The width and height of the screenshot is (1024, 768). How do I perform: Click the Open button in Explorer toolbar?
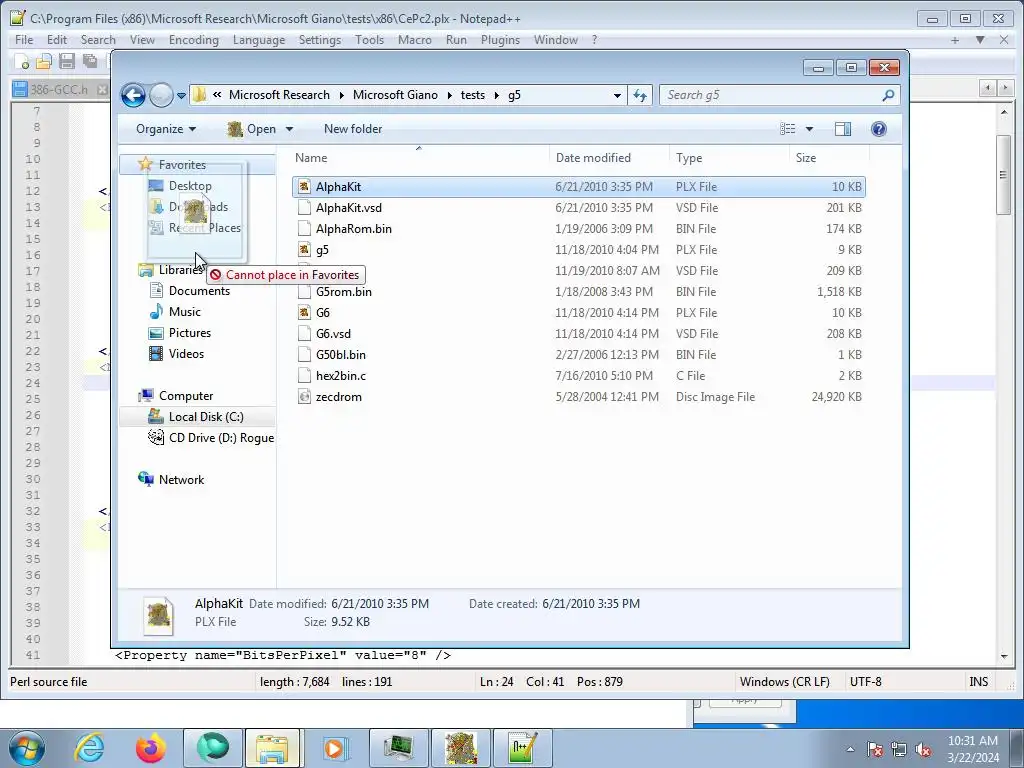[252, 129]
